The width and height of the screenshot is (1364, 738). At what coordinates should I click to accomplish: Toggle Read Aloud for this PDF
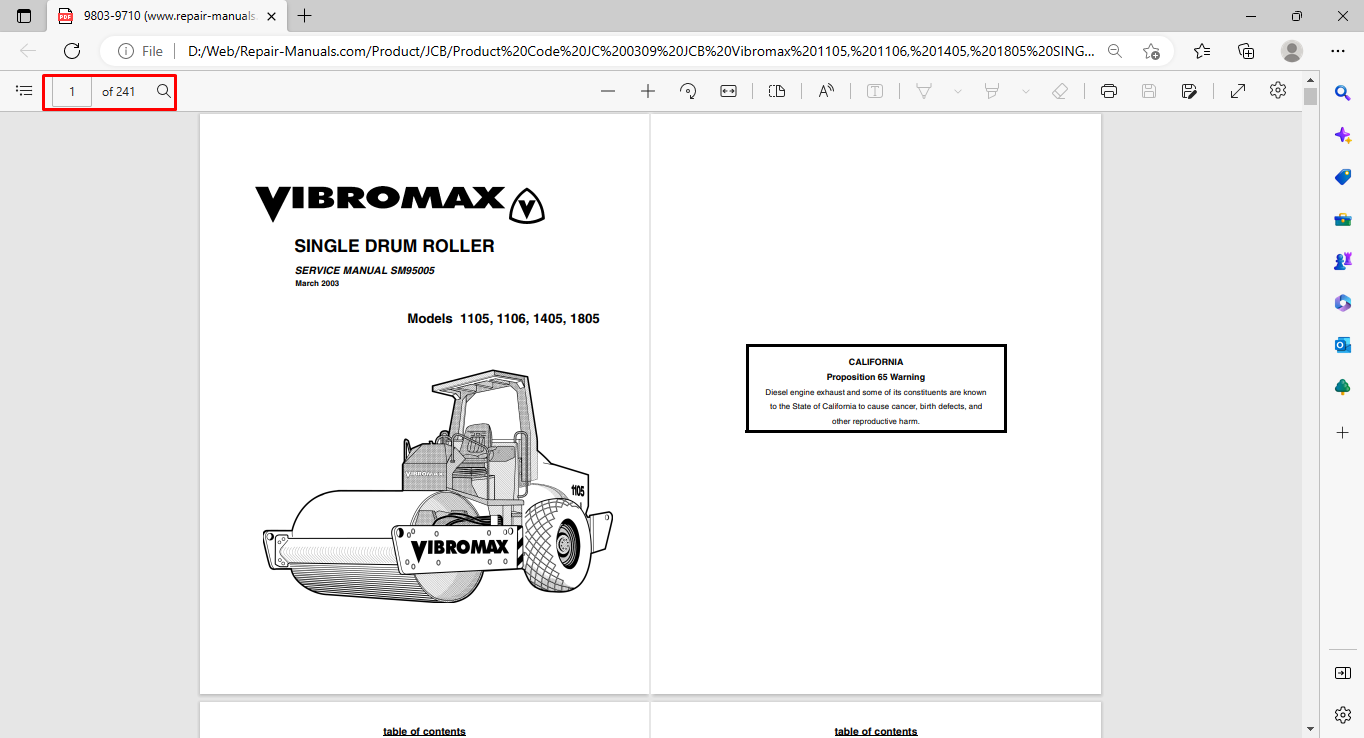click(826, 91)
